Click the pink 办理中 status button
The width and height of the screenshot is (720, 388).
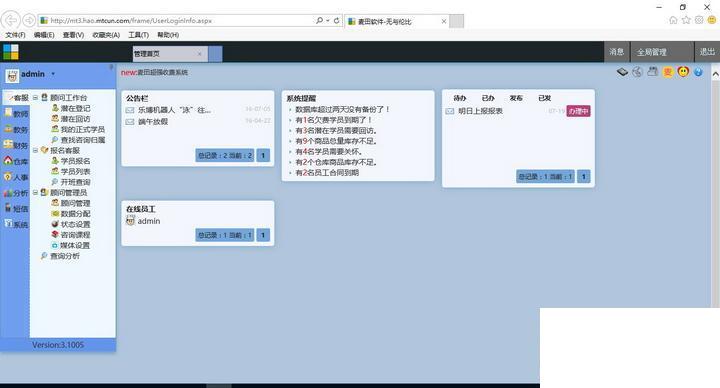coord(578,111)
